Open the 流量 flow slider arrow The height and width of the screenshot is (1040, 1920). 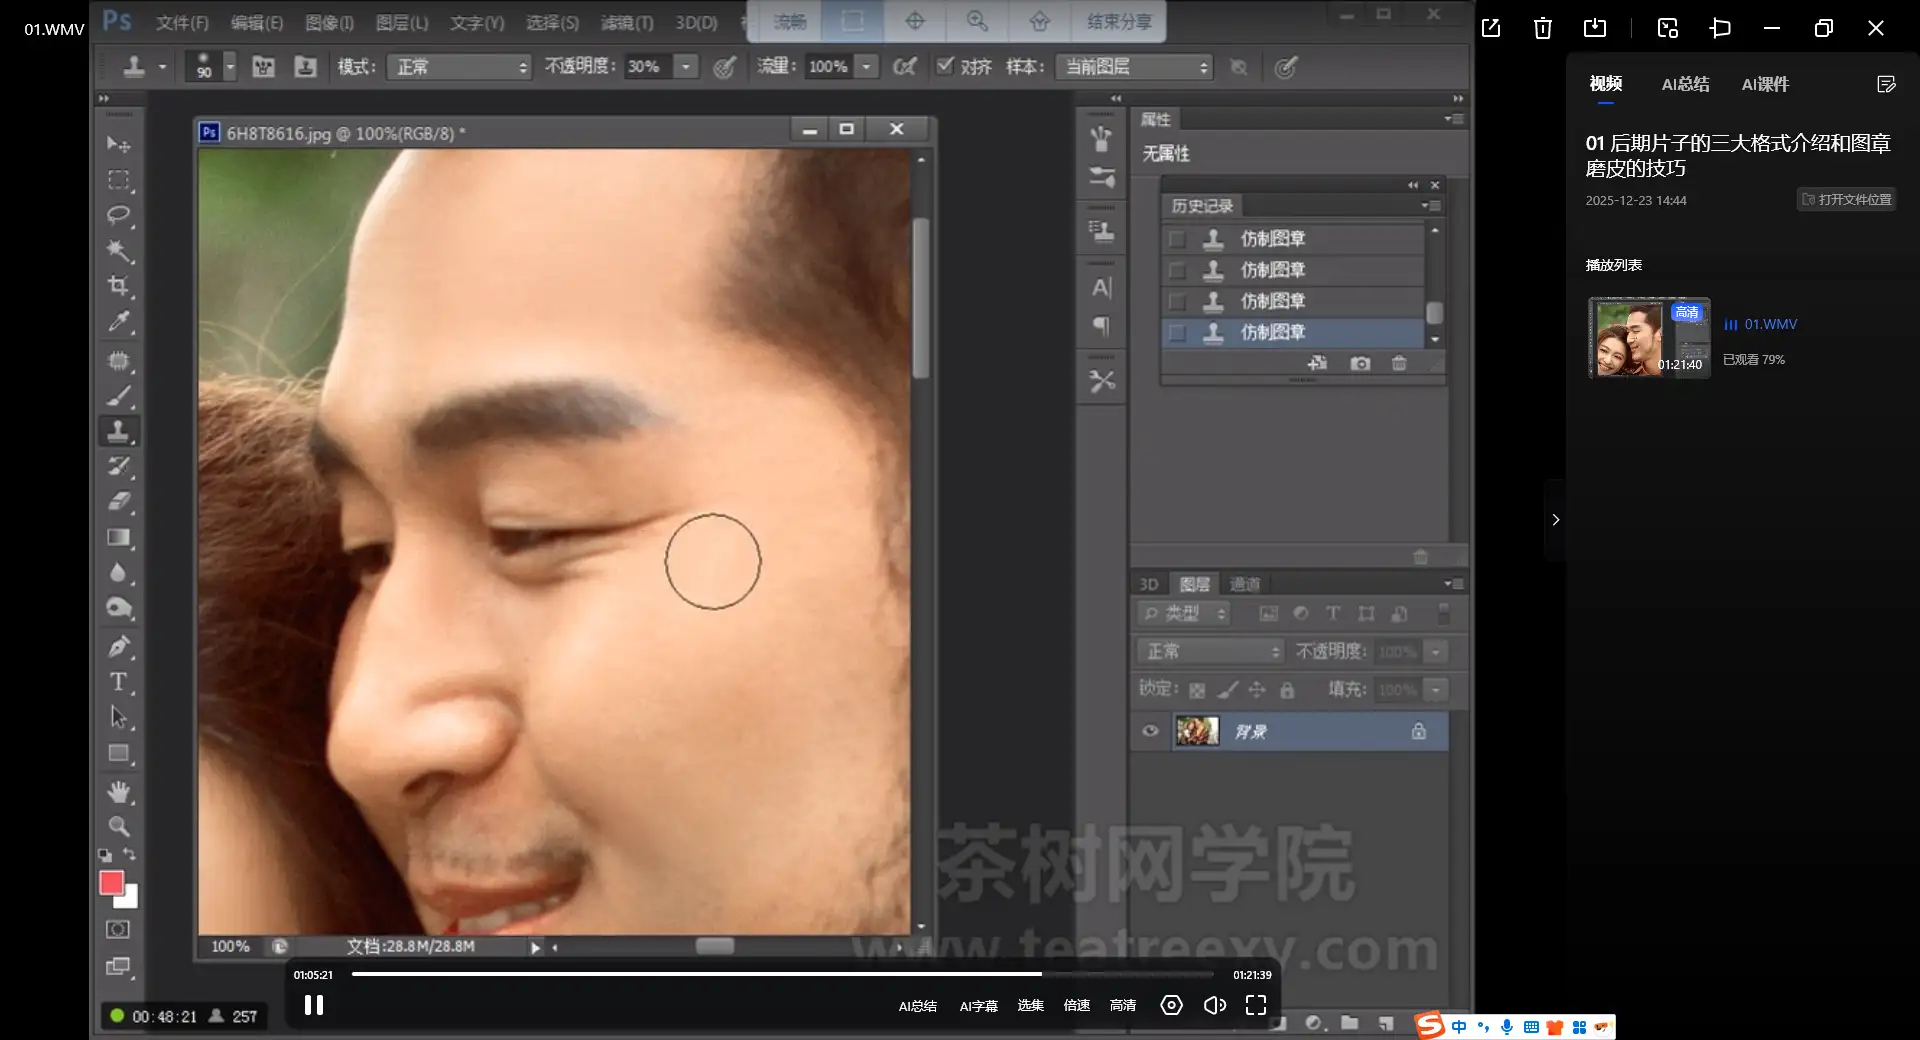click(x=867, y=67)
